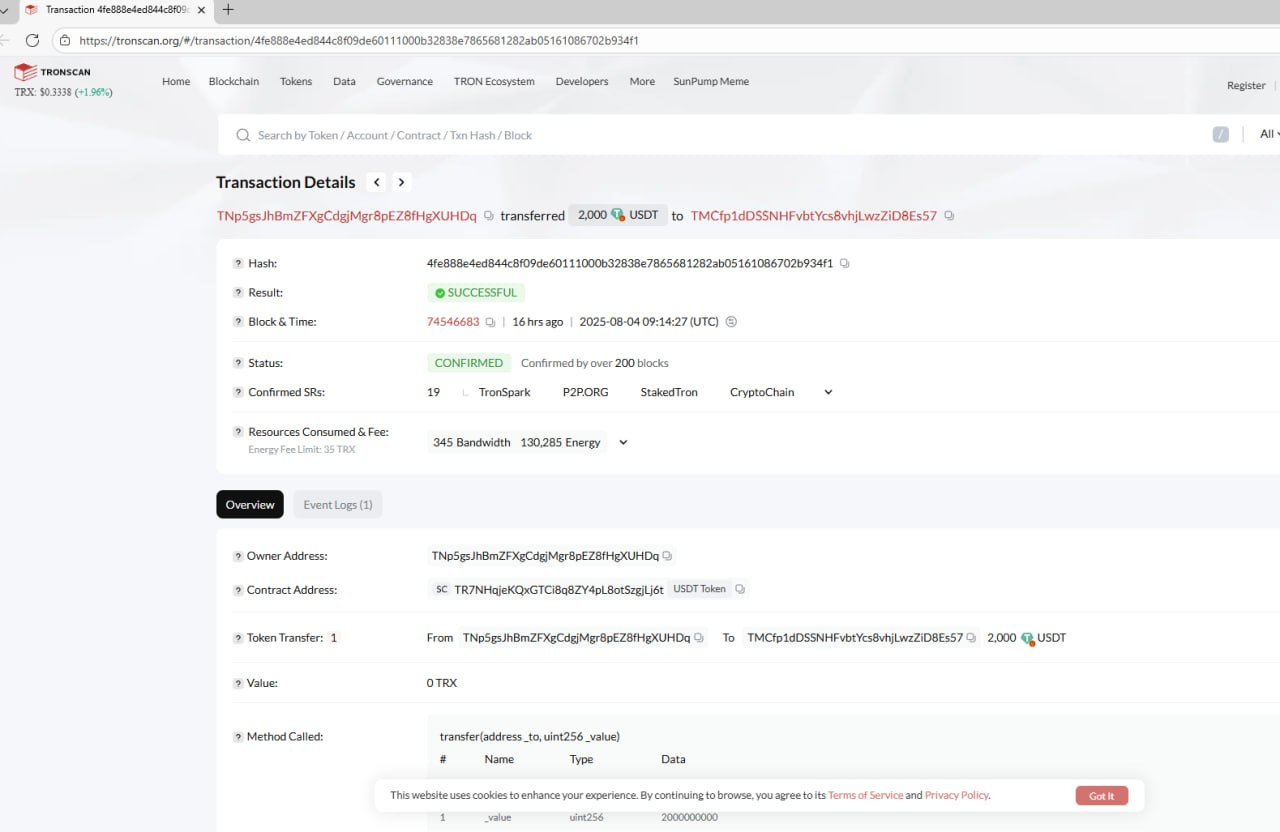Open the Home menu
This screenshot has width=1280, height=832.
pyautogui.click(x=176, y=82)
